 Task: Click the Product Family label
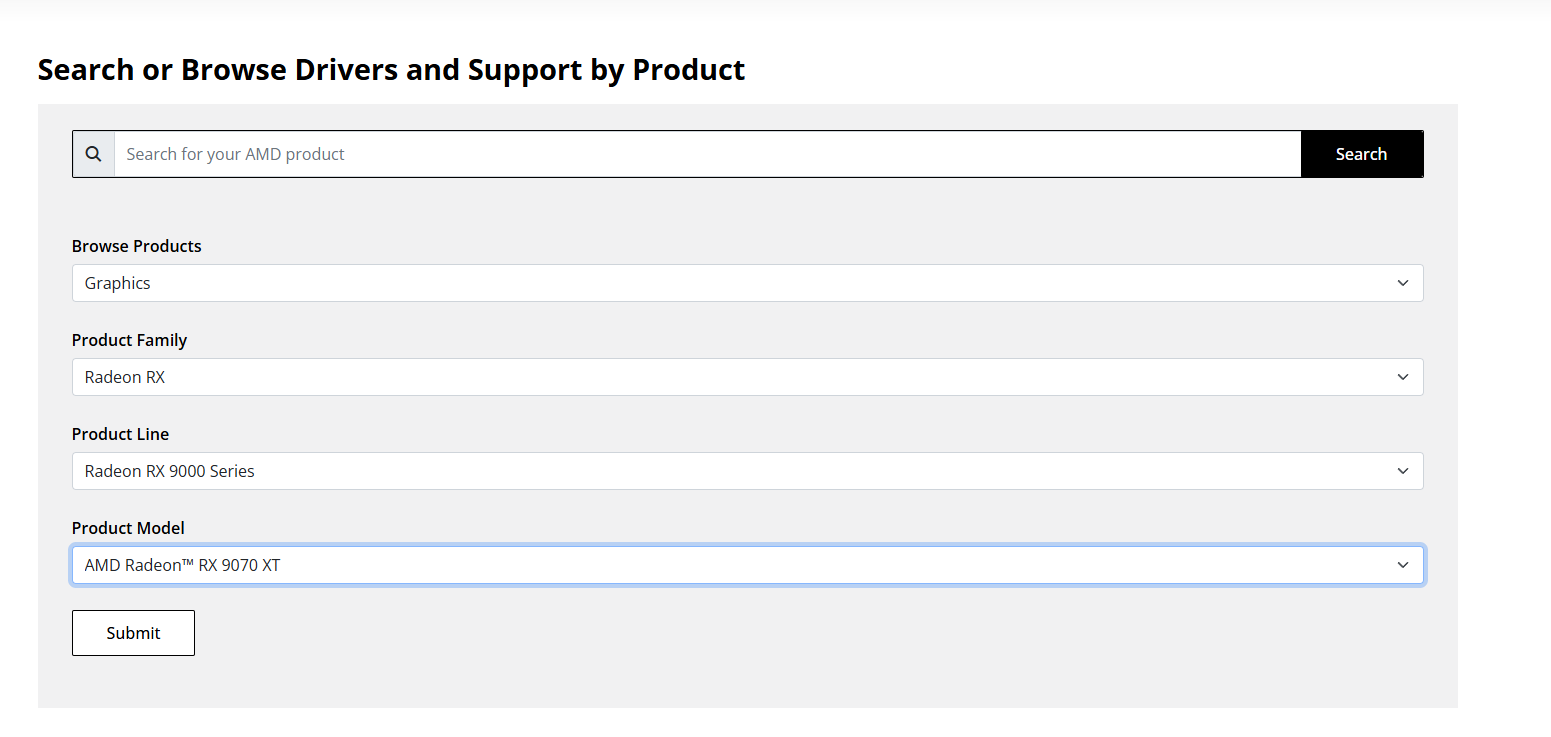coord(129,340)
